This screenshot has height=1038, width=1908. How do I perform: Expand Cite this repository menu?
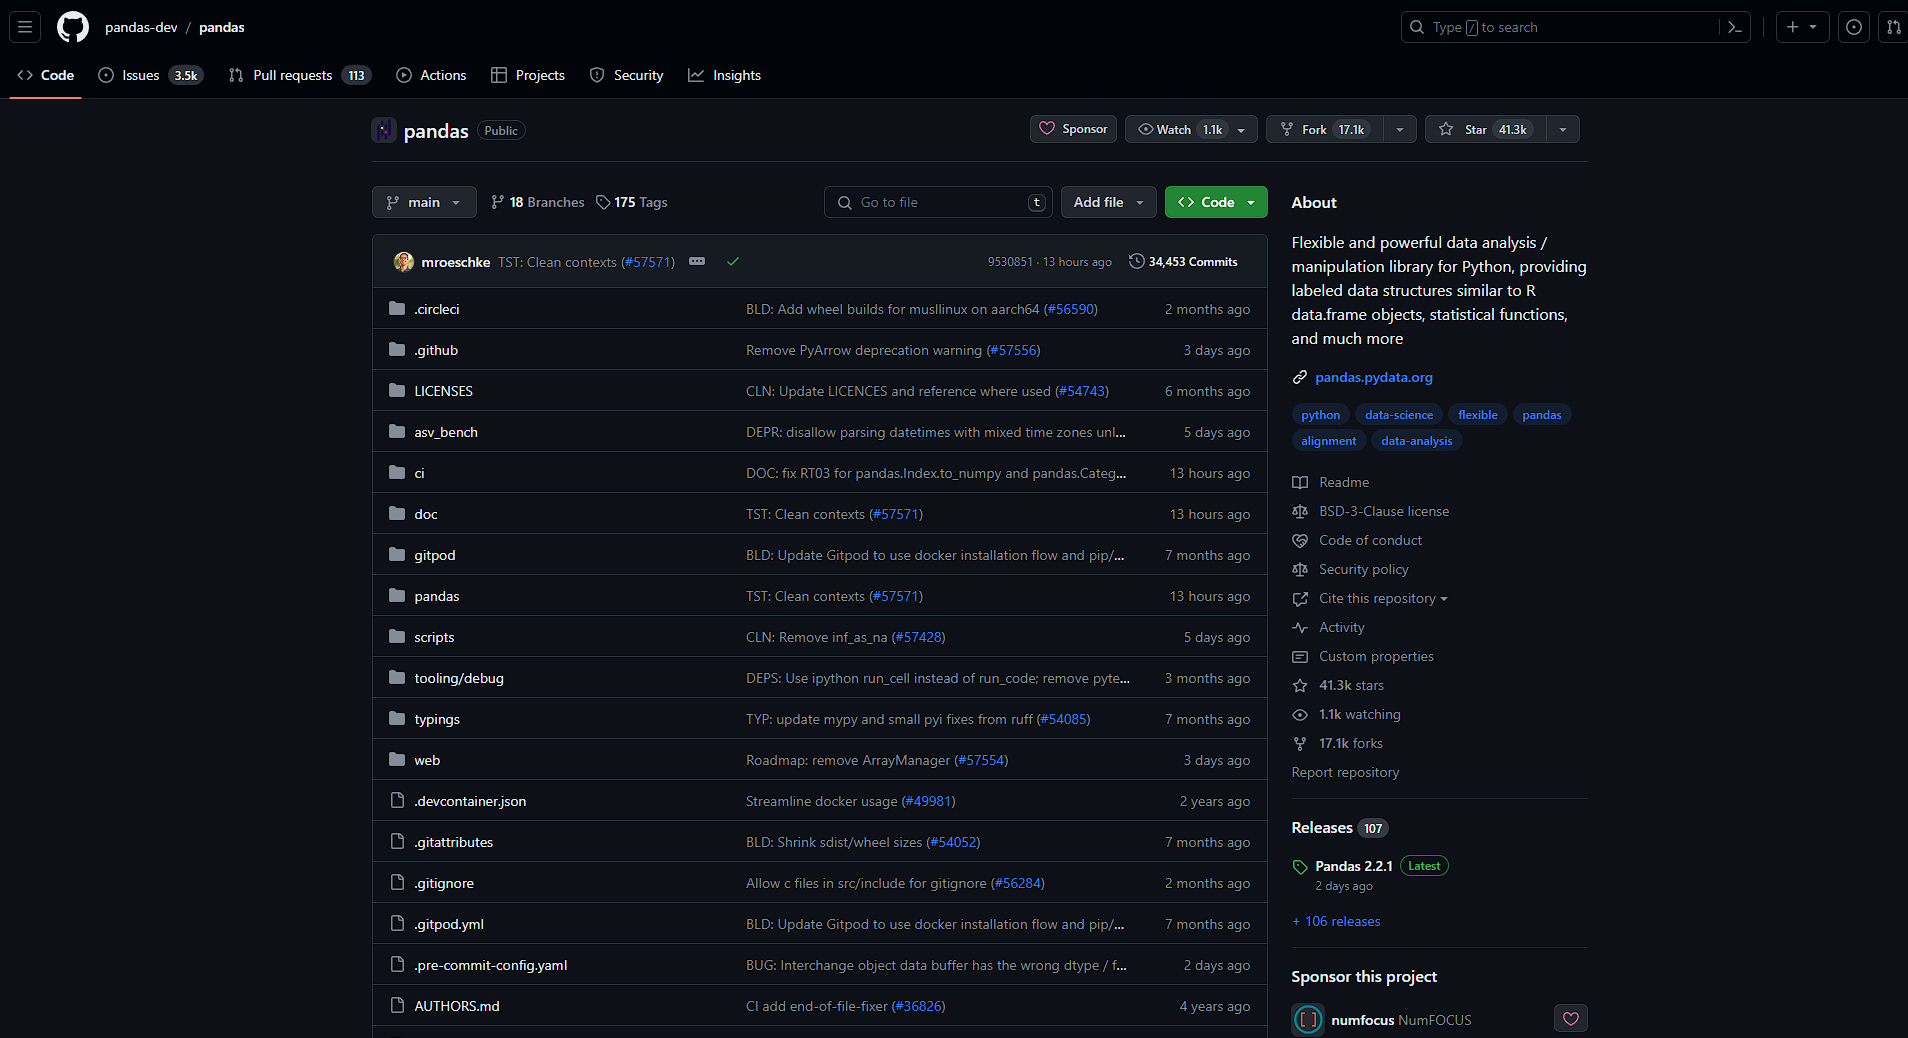coord(1383,598)
